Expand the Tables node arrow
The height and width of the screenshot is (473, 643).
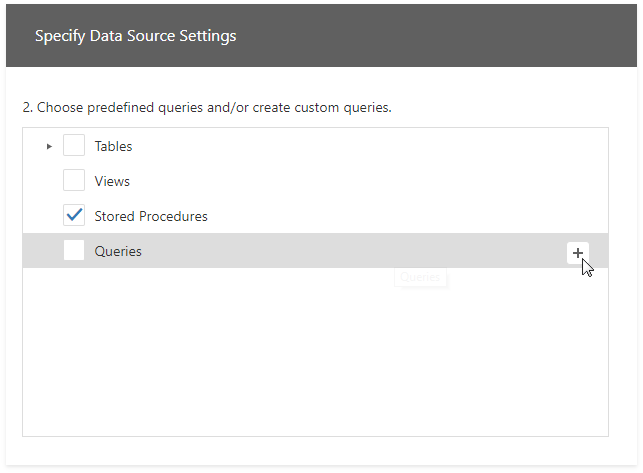coord(49,147)
